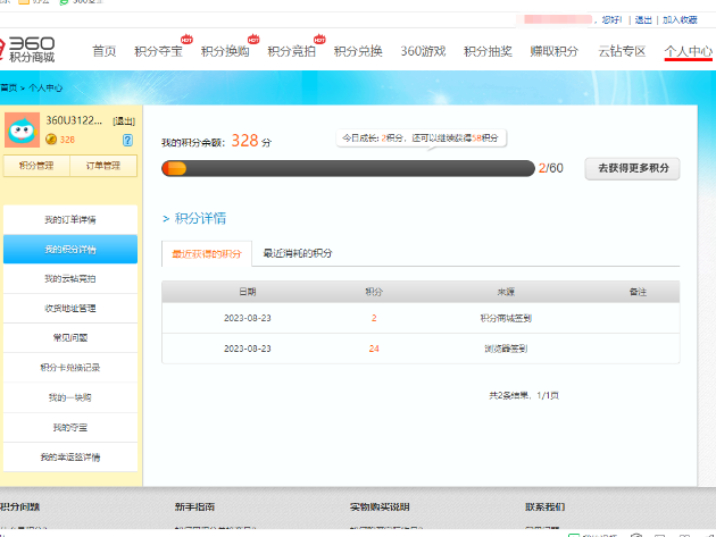The height and width of the screenshot is (537, 716).
Task: Open the 云钻专区 navigation item
Action: pyautogui.click(x=622, y=51)
